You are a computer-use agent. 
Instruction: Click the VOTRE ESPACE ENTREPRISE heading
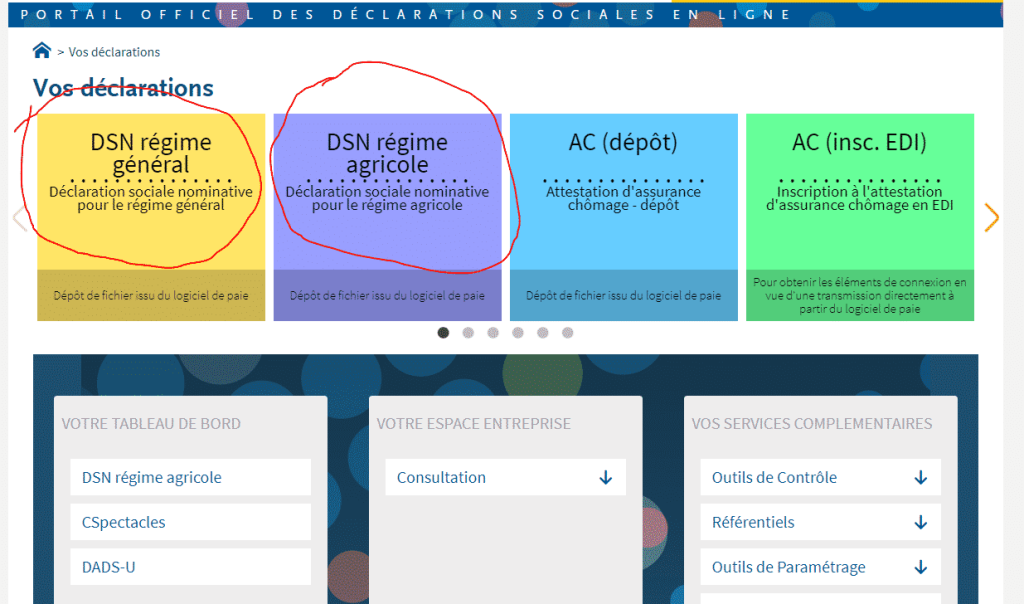click(x=473, y=424)
